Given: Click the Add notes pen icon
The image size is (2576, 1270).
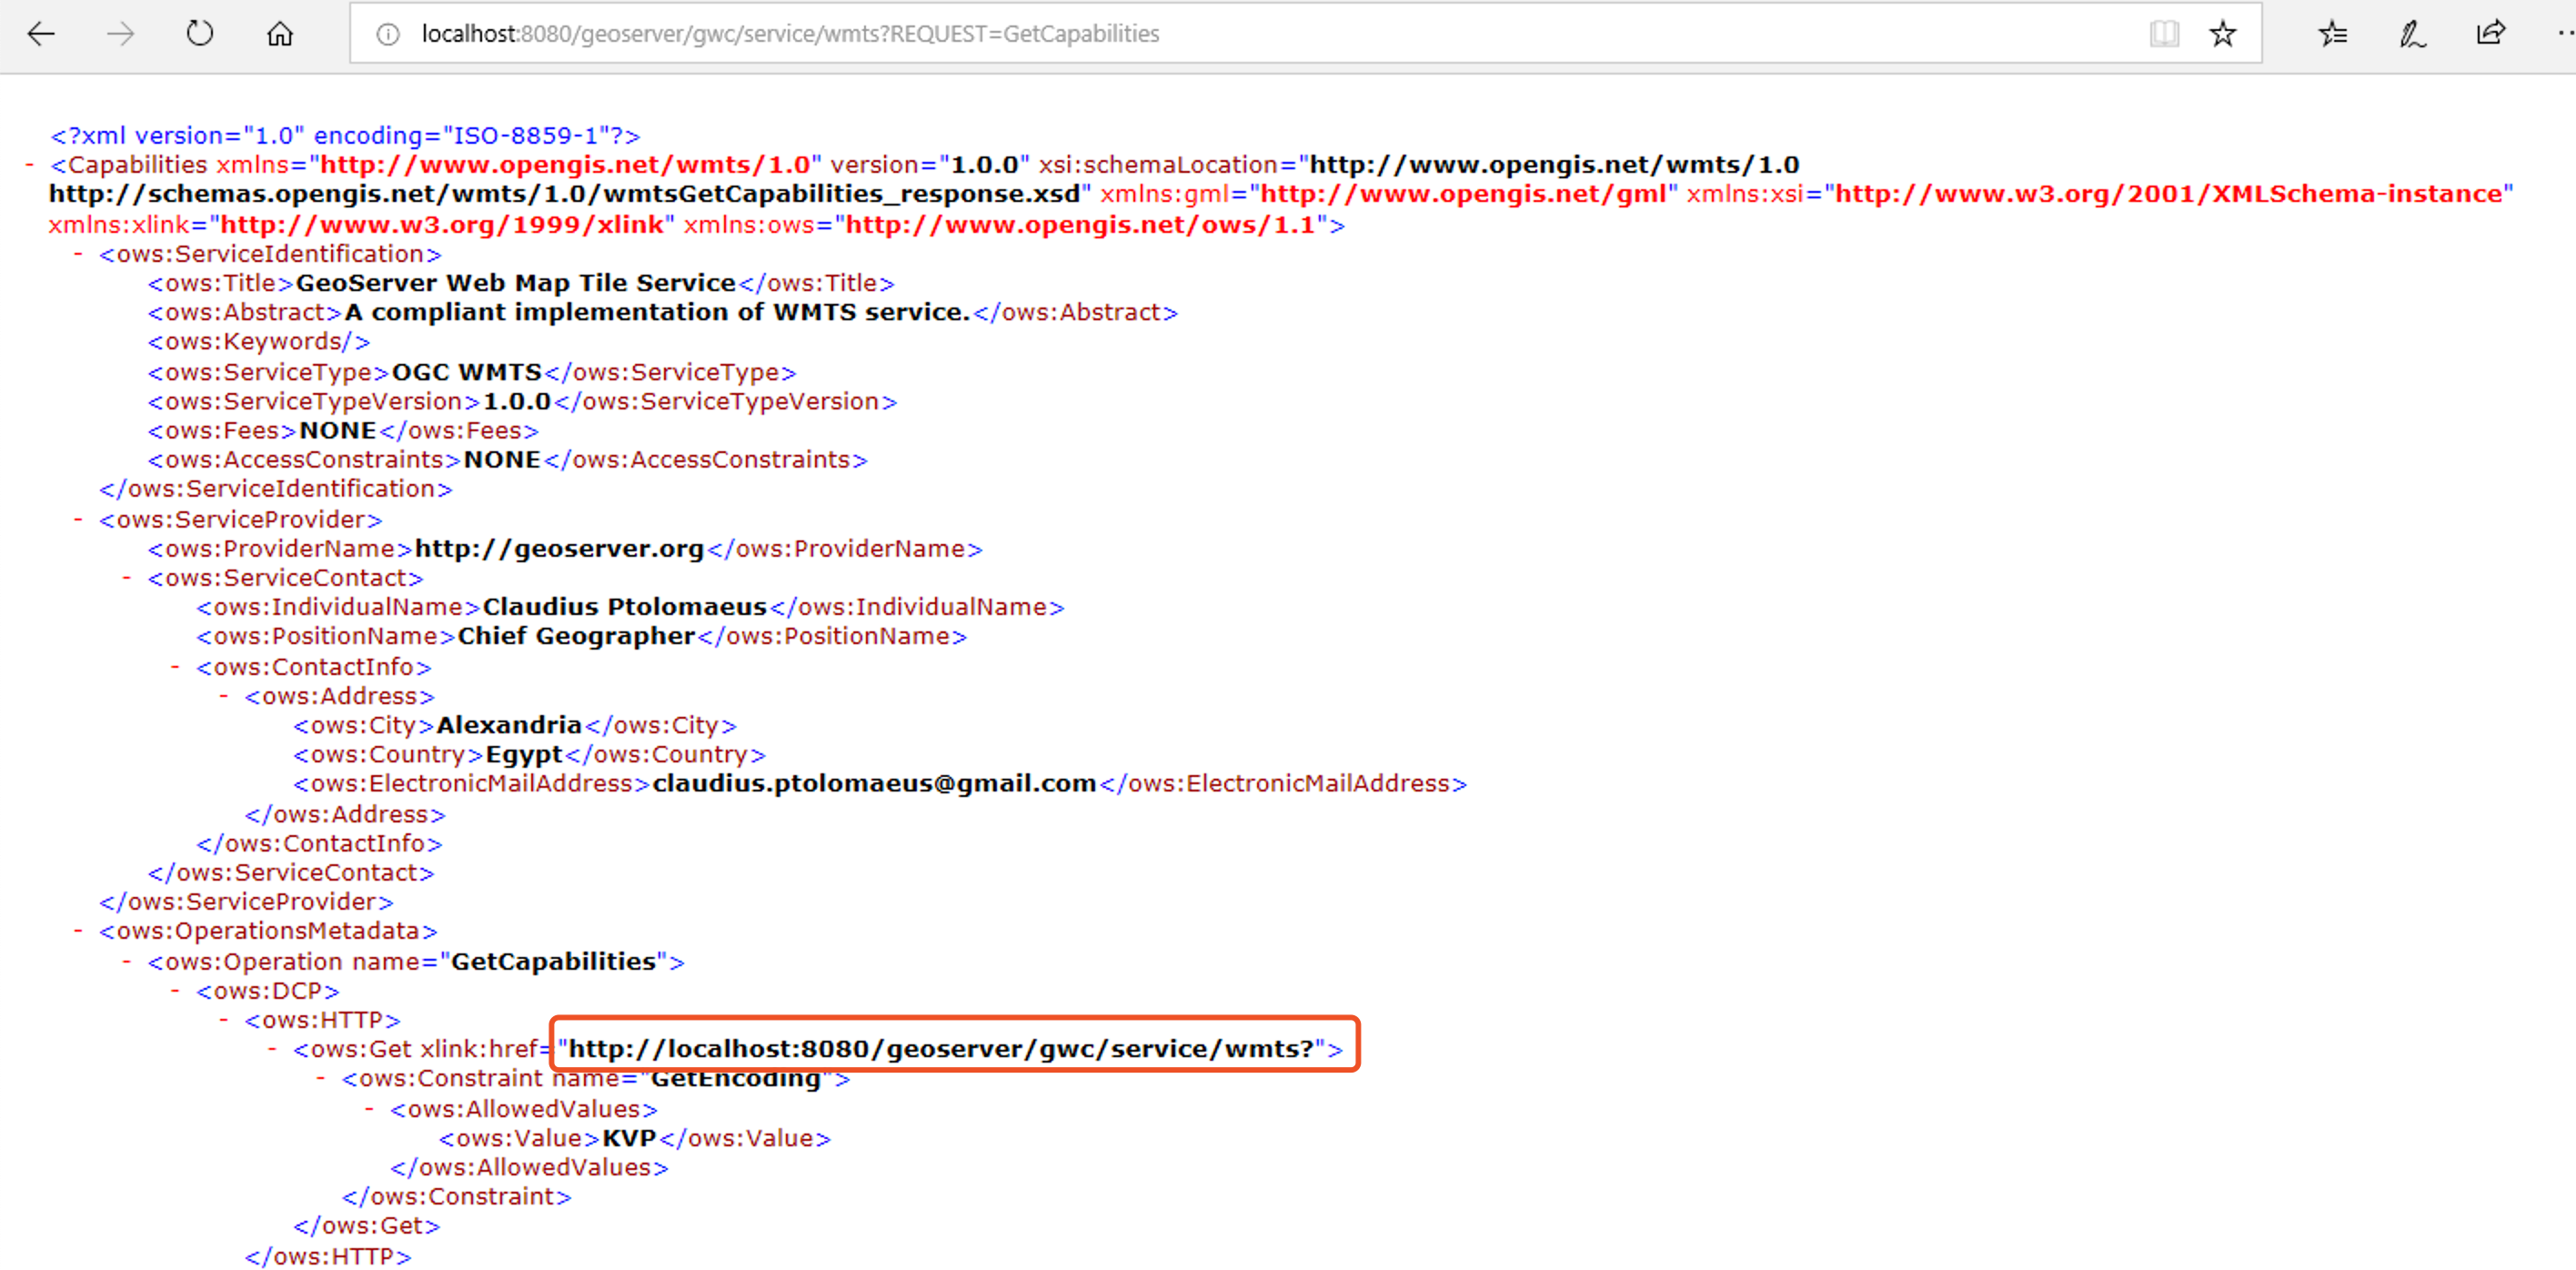Looking at the screenshot, I should [2411, 34].
